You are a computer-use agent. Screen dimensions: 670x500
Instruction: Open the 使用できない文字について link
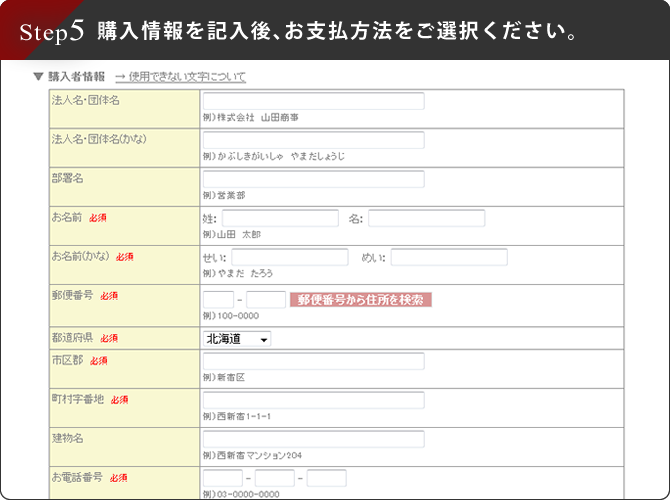[x=180, y=76]
